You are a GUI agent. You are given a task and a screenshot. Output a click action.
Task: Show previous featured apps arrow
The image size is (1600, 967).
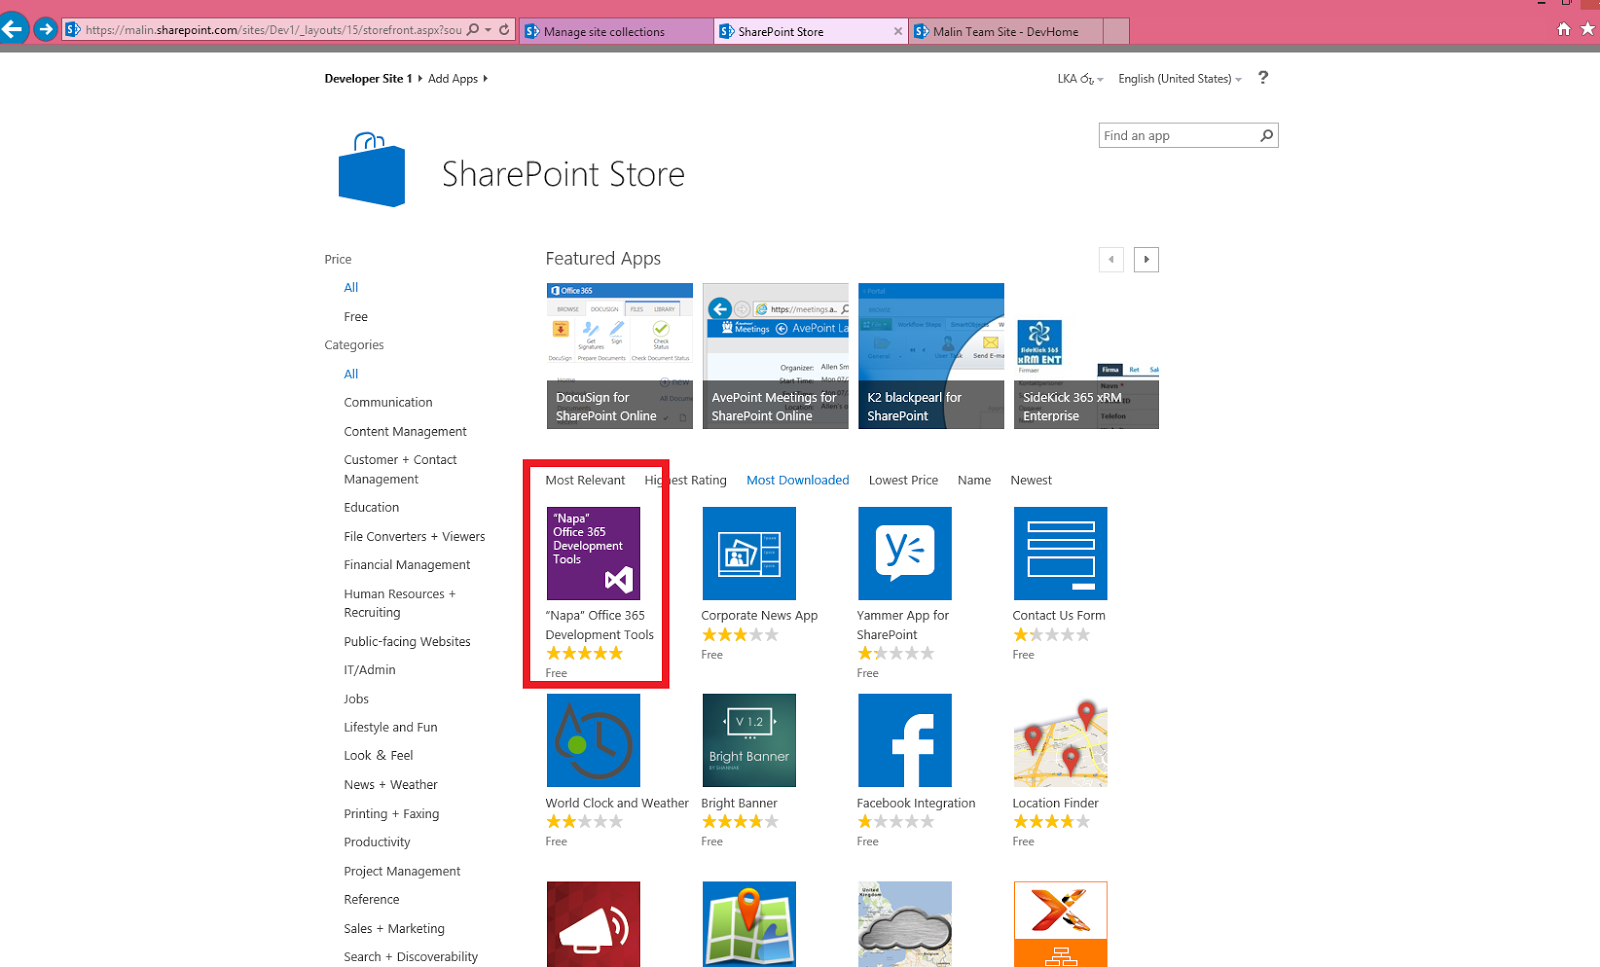pos(1111,259)
